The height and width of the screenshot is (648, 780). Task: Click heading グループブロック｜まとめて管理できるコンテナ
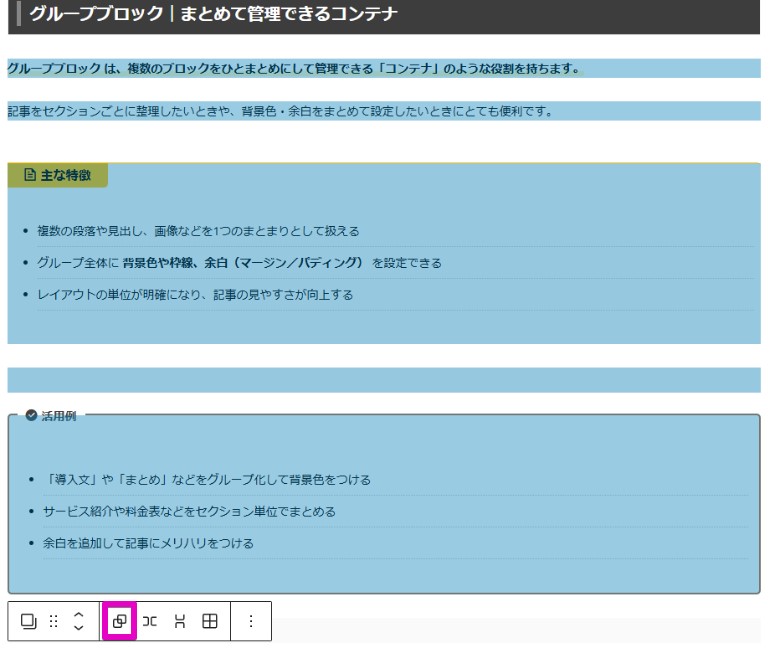tap(214, 13)
